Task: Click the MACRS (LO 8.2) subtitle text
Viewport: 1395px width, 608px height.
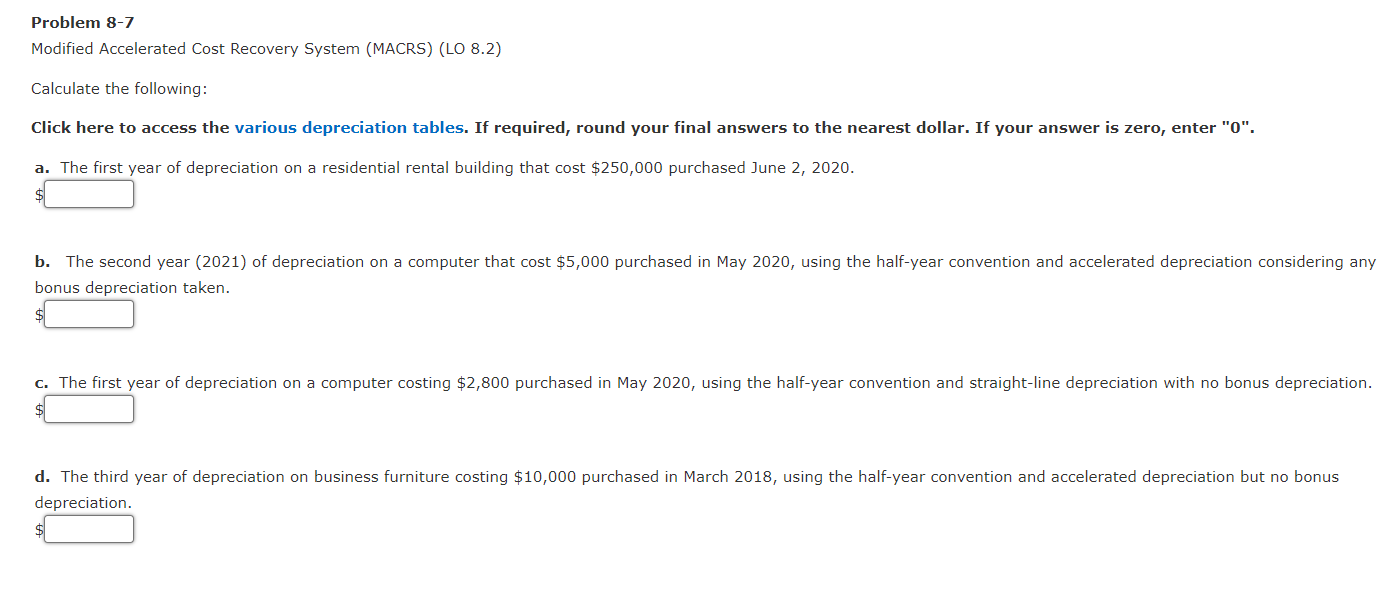Action: 266,48
